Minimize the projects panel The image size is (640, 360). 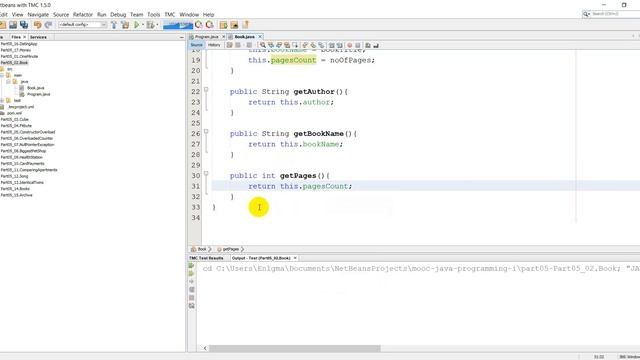click(x=182, y=37)
